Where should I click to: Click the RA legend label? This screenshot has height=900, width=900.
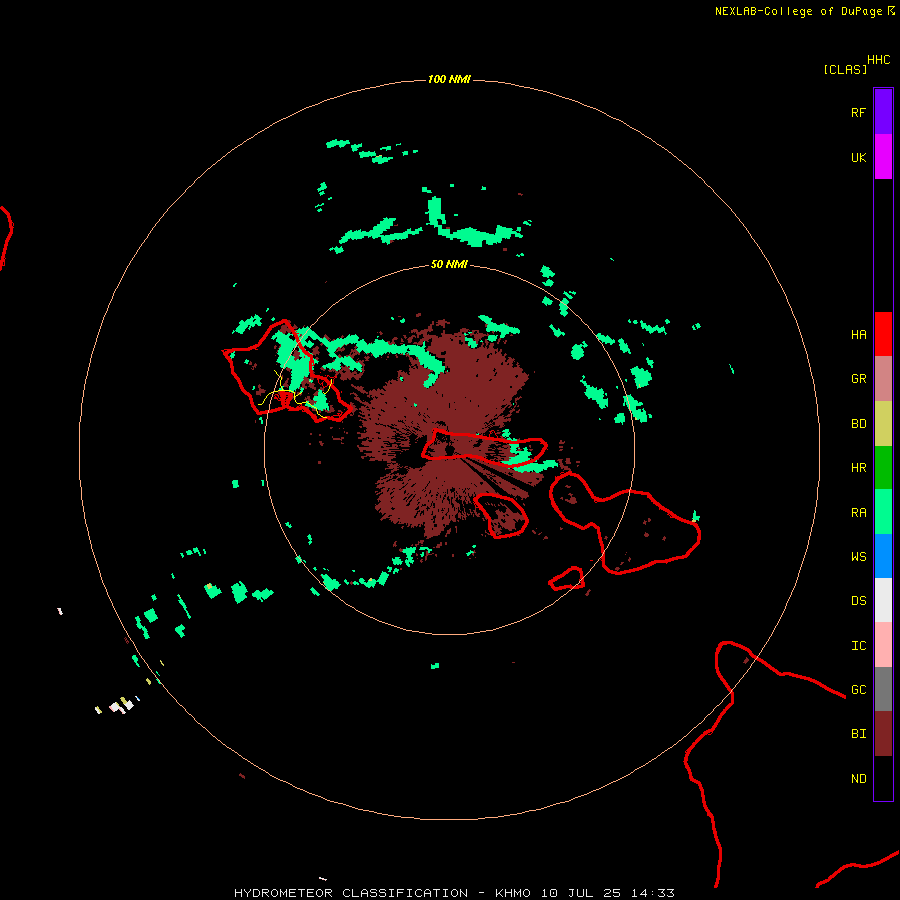(858, 513)
